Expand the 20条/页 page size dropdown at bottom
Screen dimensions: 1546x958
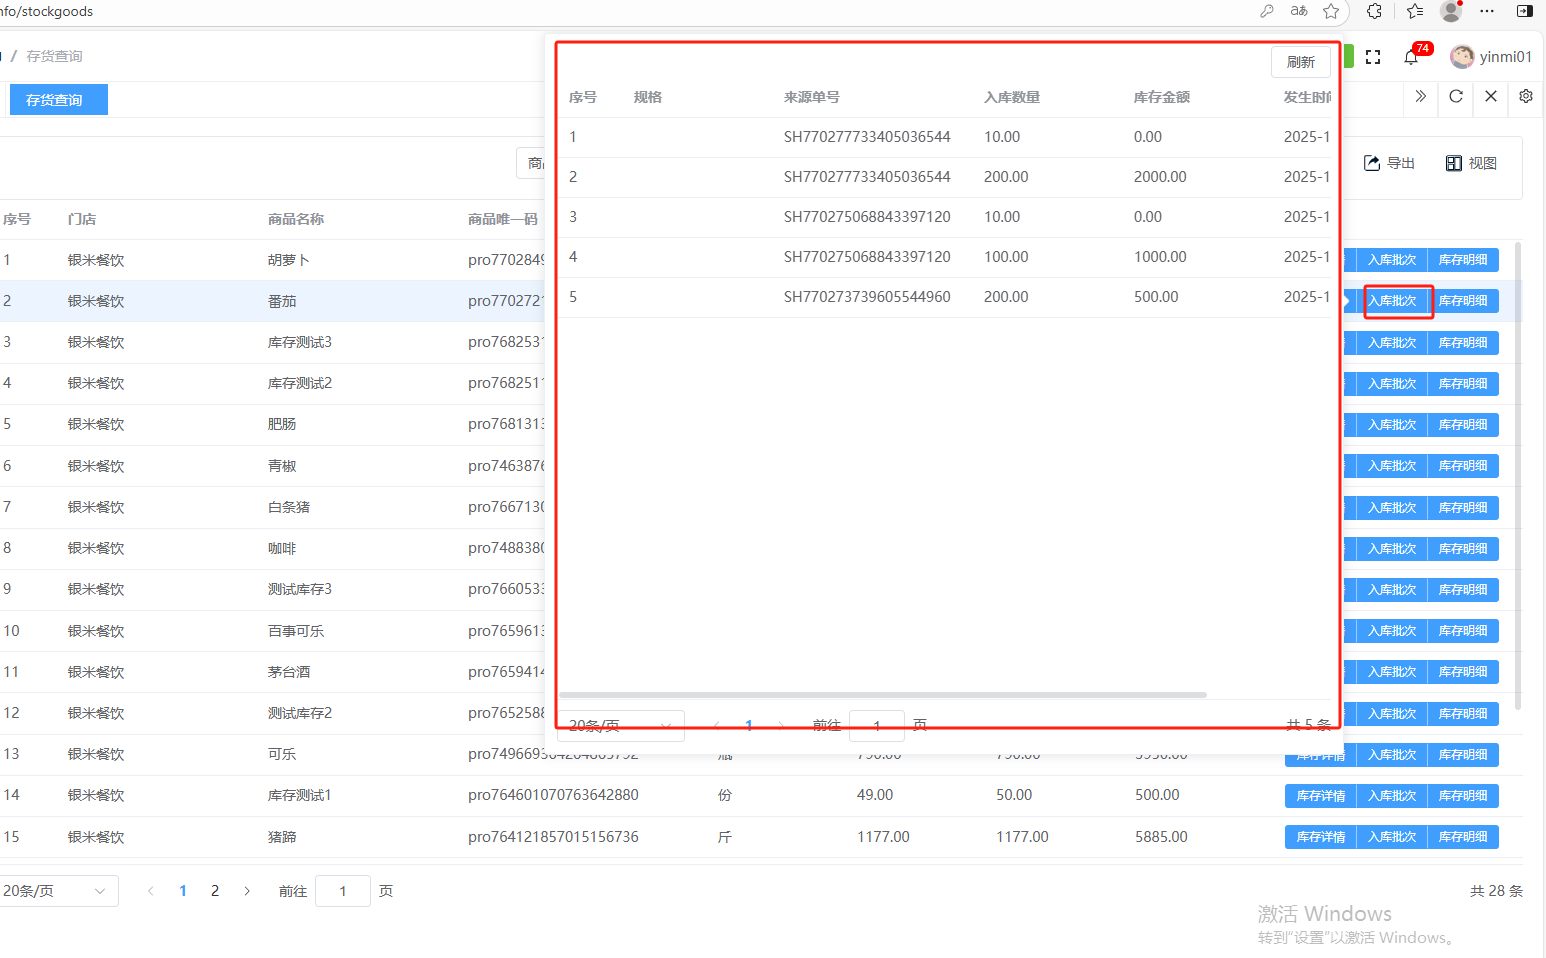click(x=56, y=891)
